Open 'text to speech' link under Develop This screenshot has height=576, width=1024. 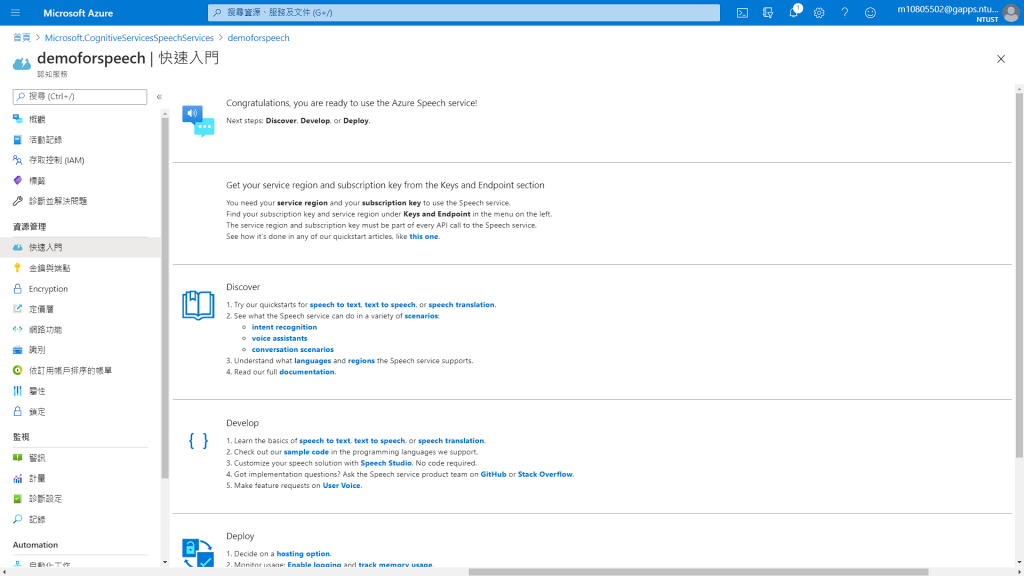[379, 441]
